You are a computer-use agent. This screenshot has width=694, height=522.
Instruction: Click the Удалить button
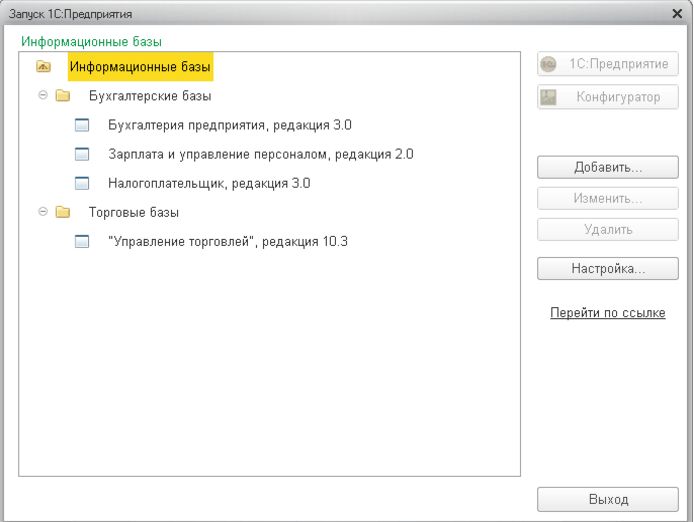[x=608, y=229]
